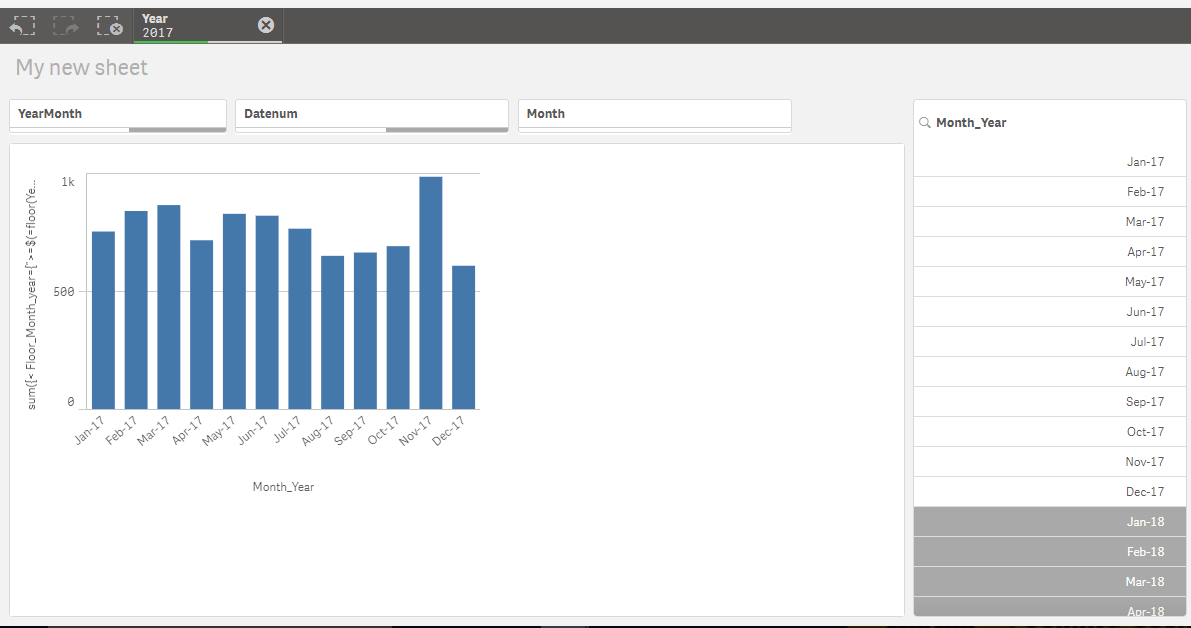Select Oct-17 in the listbox

[1049, 432]
